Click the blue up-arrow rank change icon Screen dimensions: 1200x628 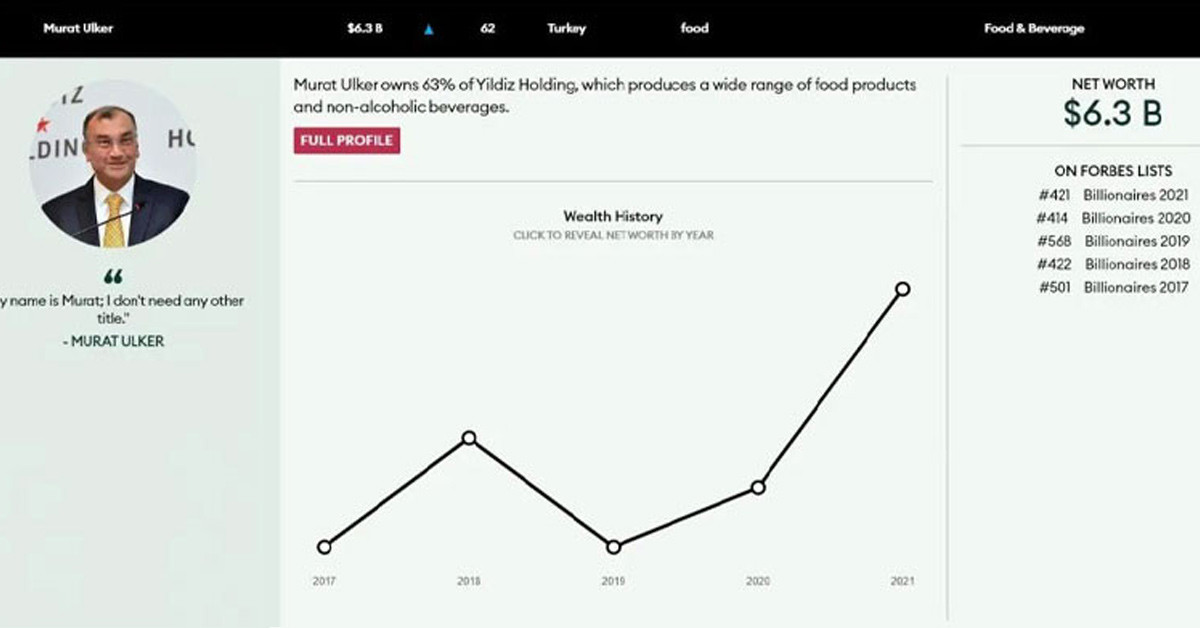(429, 30)
